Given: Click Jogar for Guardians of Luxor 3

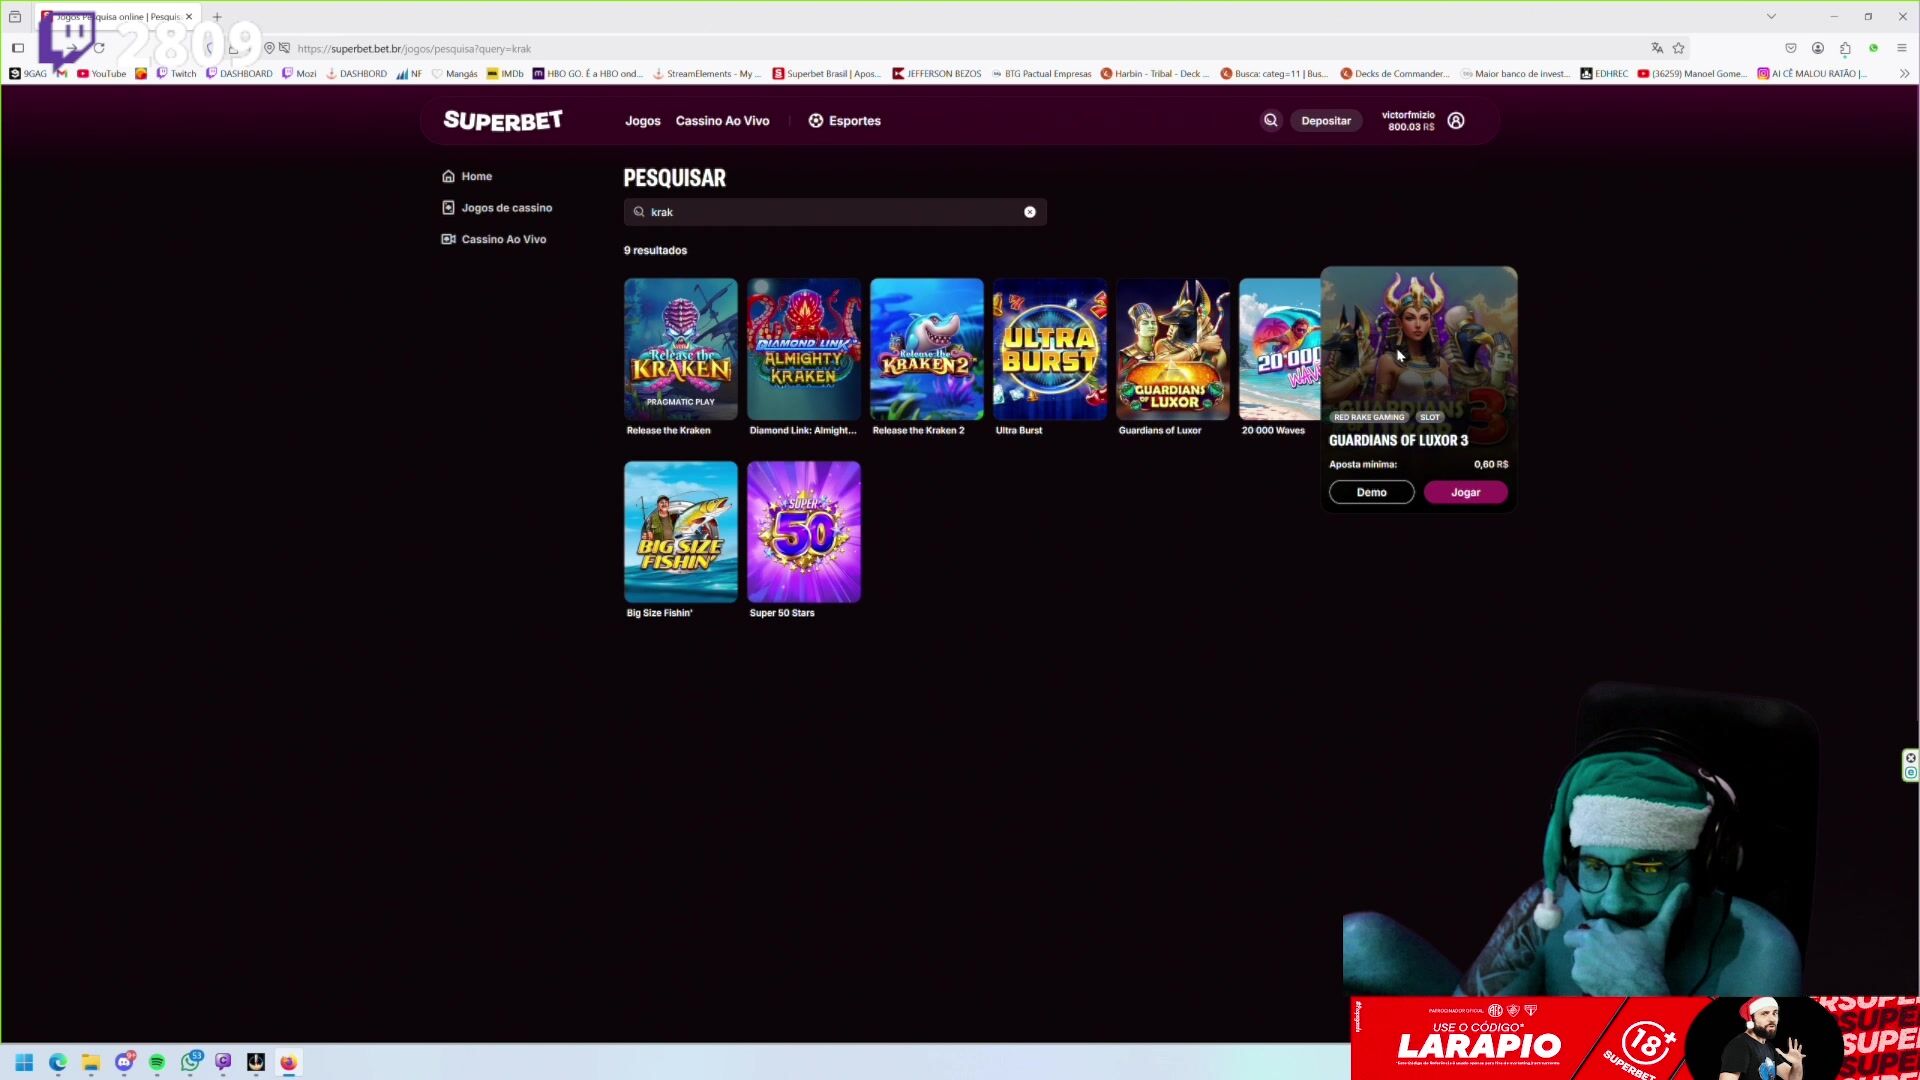Looking at the screenshot, I should [x=1465, y=492].
